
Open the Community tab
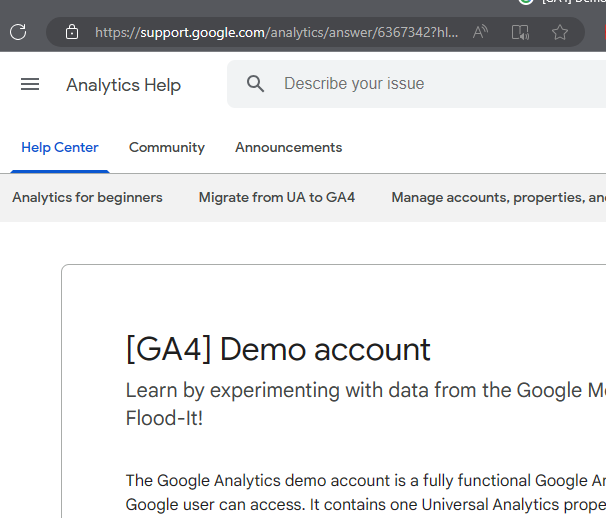[x=167, y=148]
